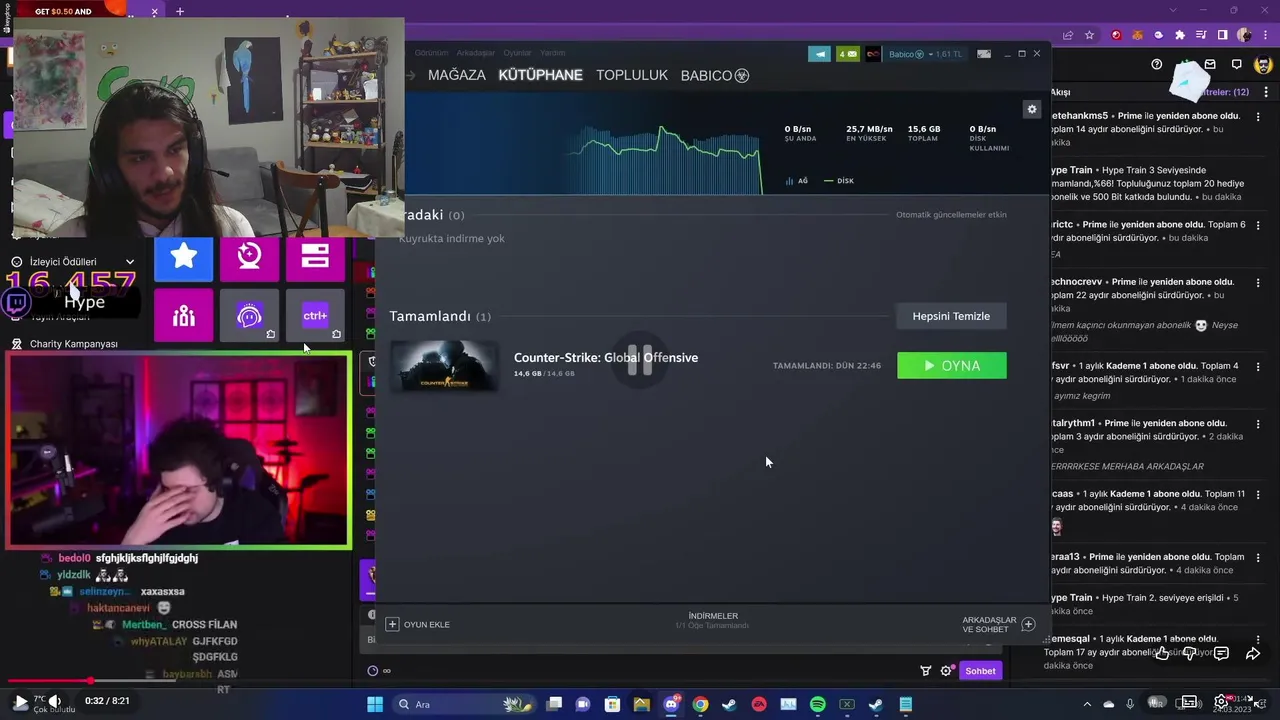Open a new Chrome tab
The image size is (1280, 720).
[180, 11]
